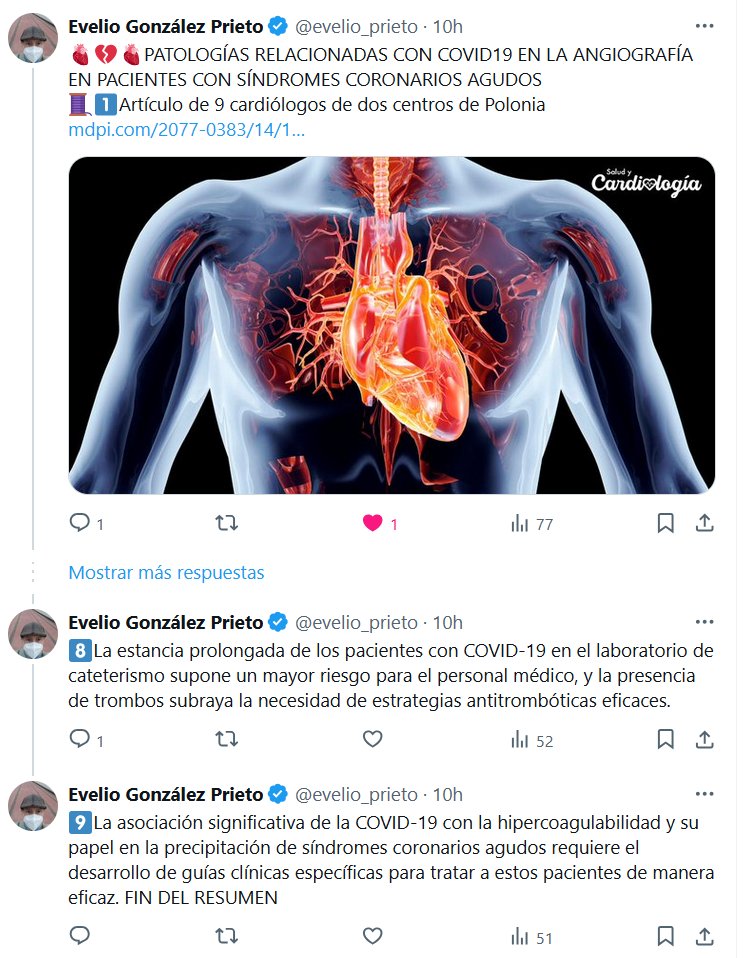The width and height of the screenshot is (746, 958).
Task: Reply to the first tweet about COVID19 angiography
Action: 80,523
